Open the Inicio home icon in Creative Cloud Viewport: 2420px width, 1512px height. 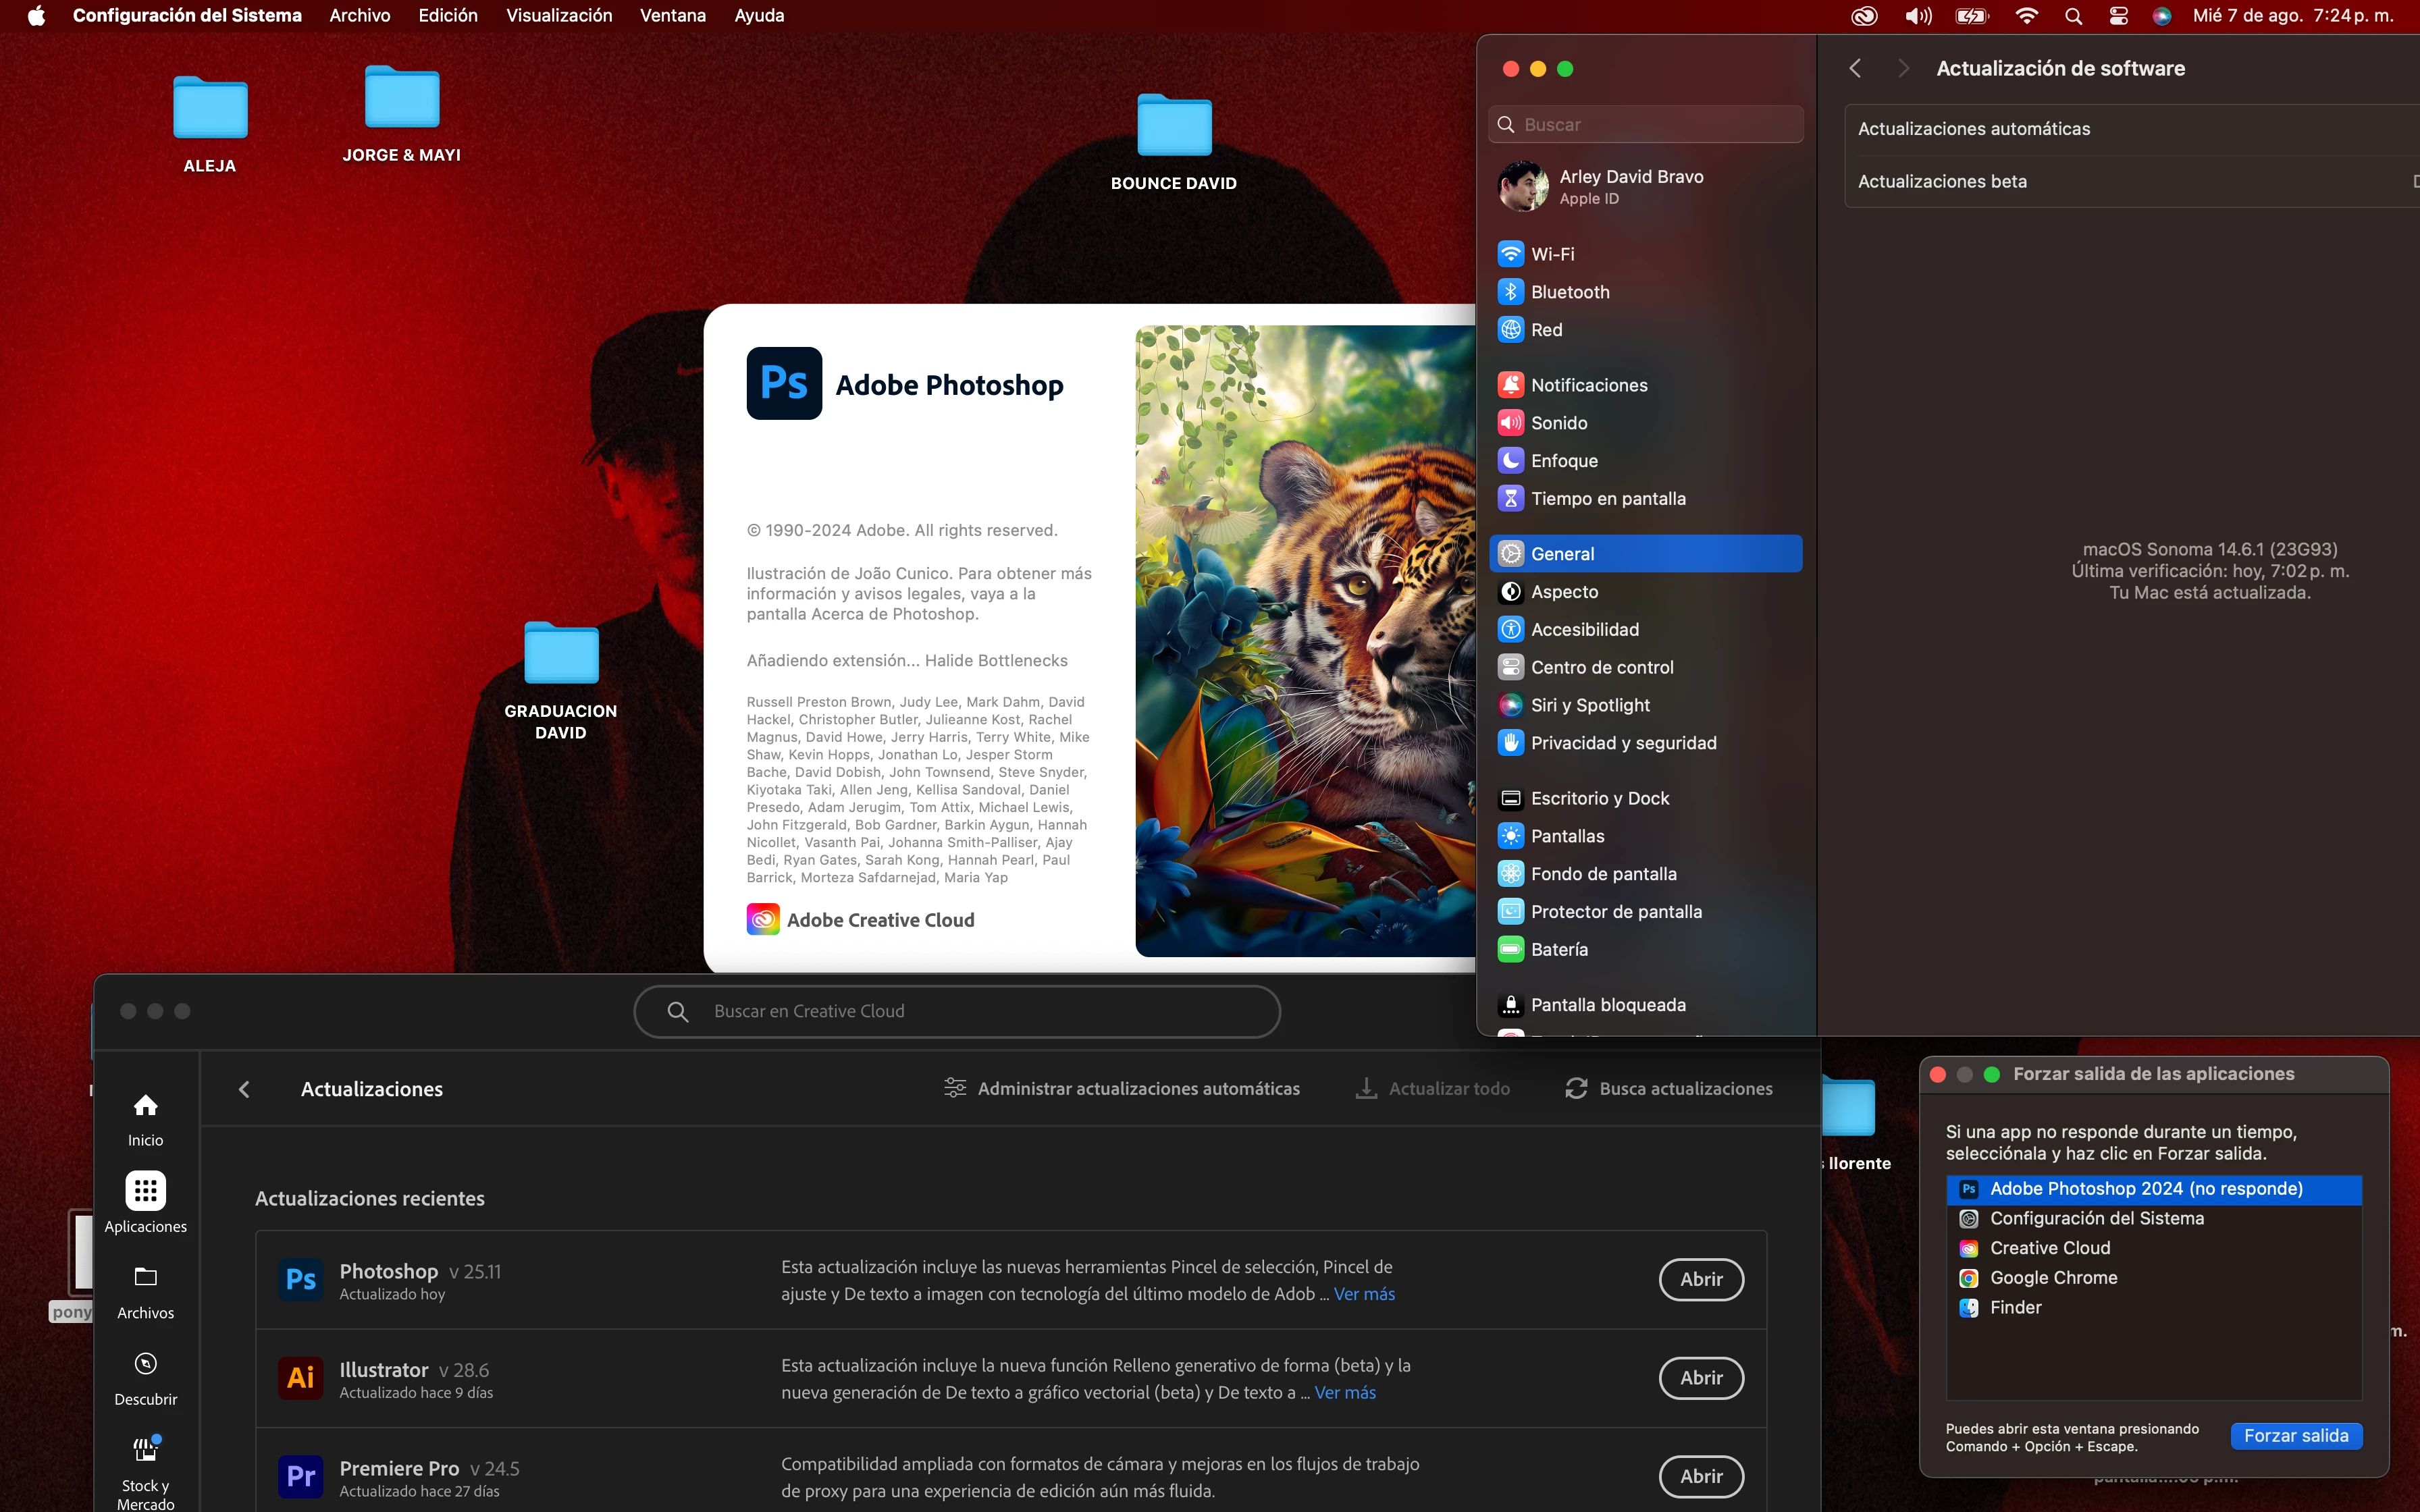[145, 1105]
